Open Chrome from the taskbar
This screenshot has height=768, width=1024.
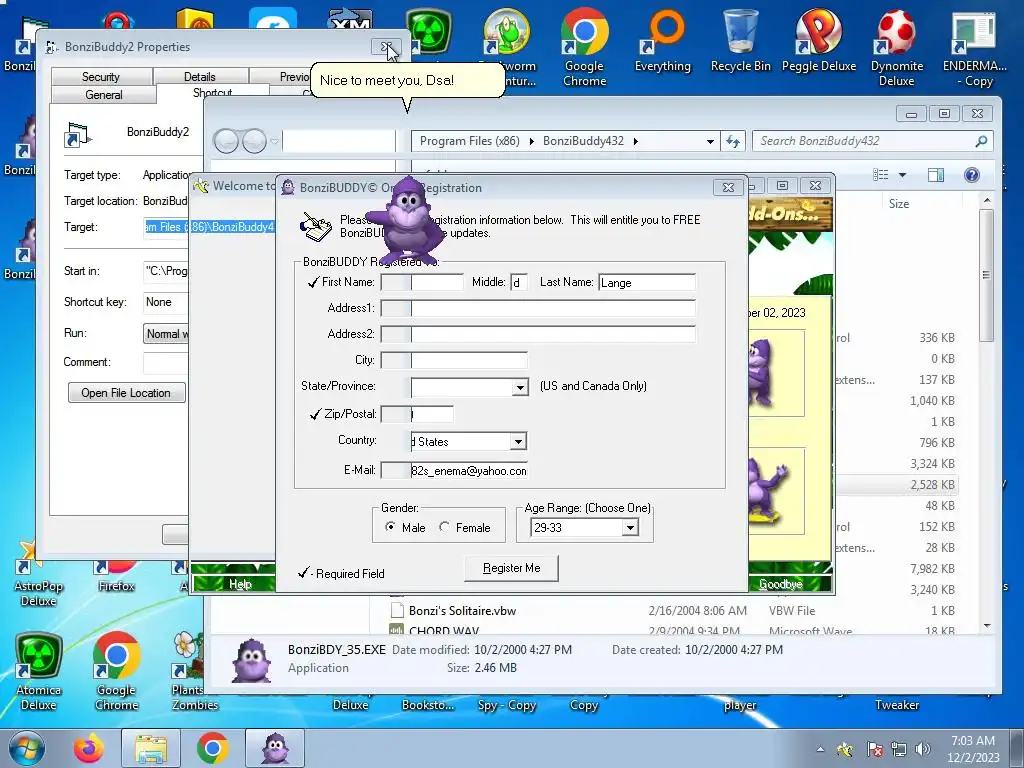(212, 748)
